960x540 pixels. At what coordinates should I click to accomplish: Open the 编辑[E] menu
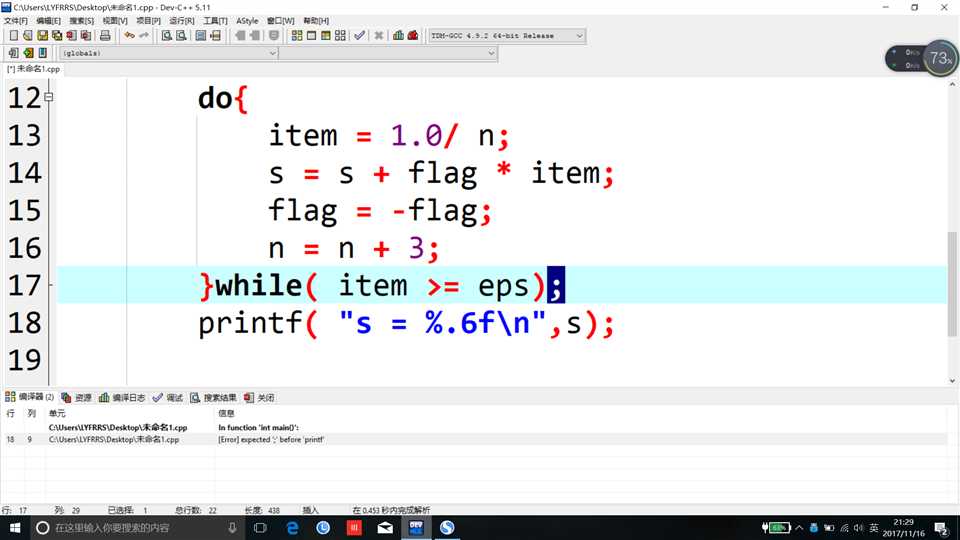(x=48, y=21)
